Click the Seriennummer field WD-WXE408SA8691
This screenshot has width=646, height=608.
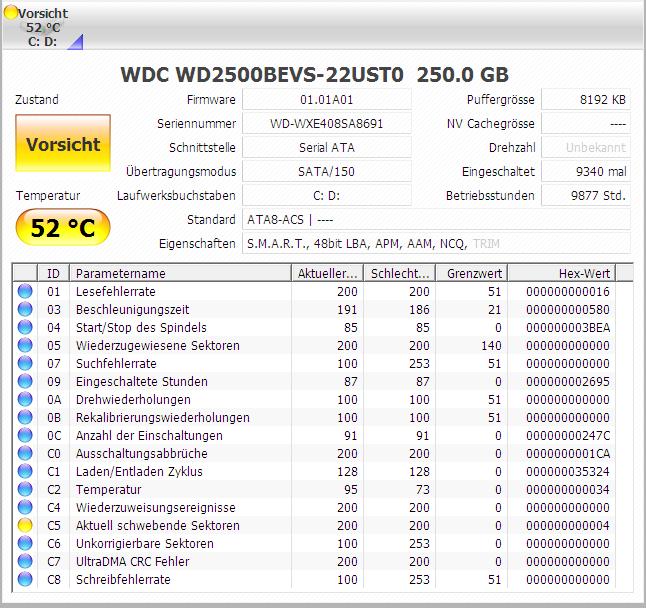[327, 123]
